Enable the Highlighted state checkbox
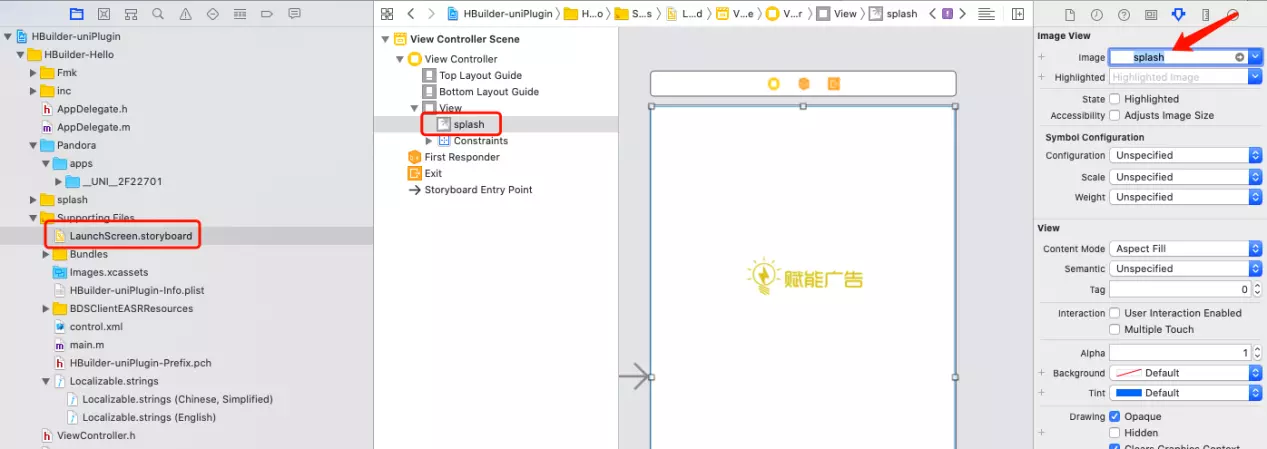Viewport: 1267px width, 449px height. click(1115, 99)
